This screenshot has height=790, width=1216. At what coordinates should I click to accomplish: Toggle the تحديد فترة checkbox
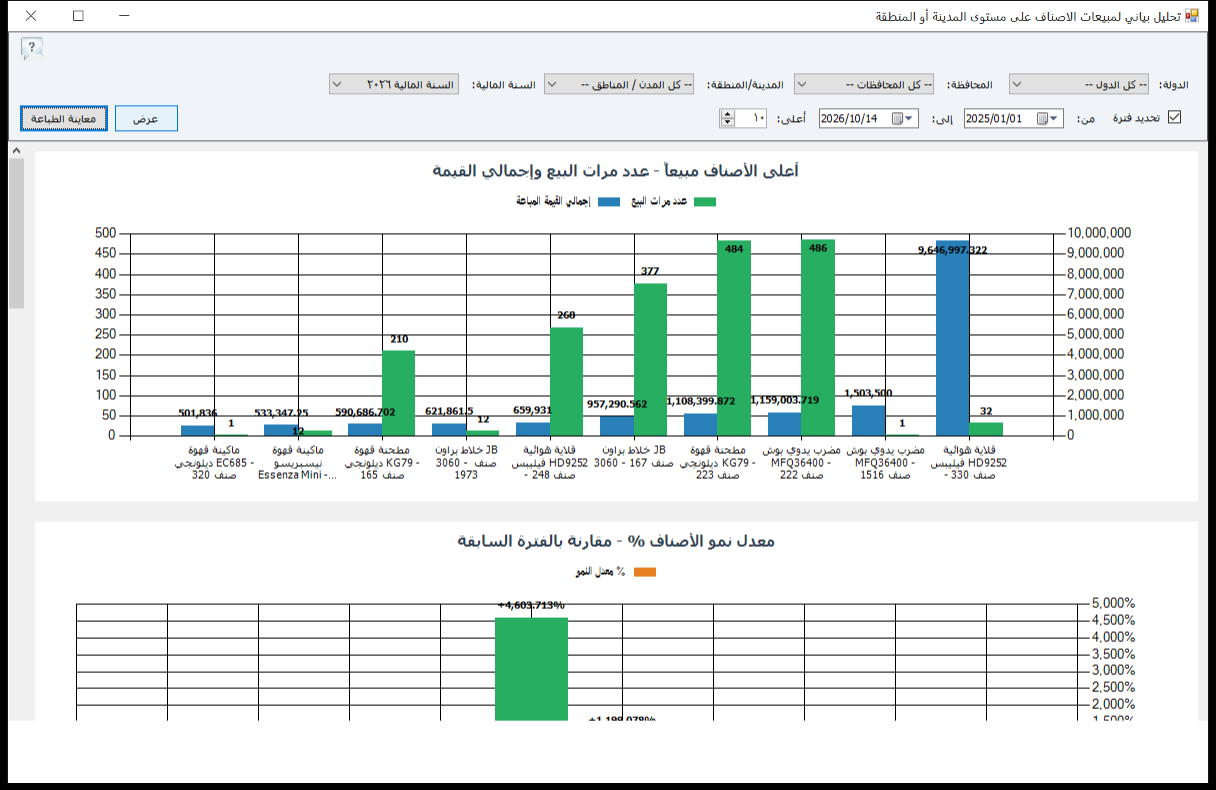[1175, 117]
